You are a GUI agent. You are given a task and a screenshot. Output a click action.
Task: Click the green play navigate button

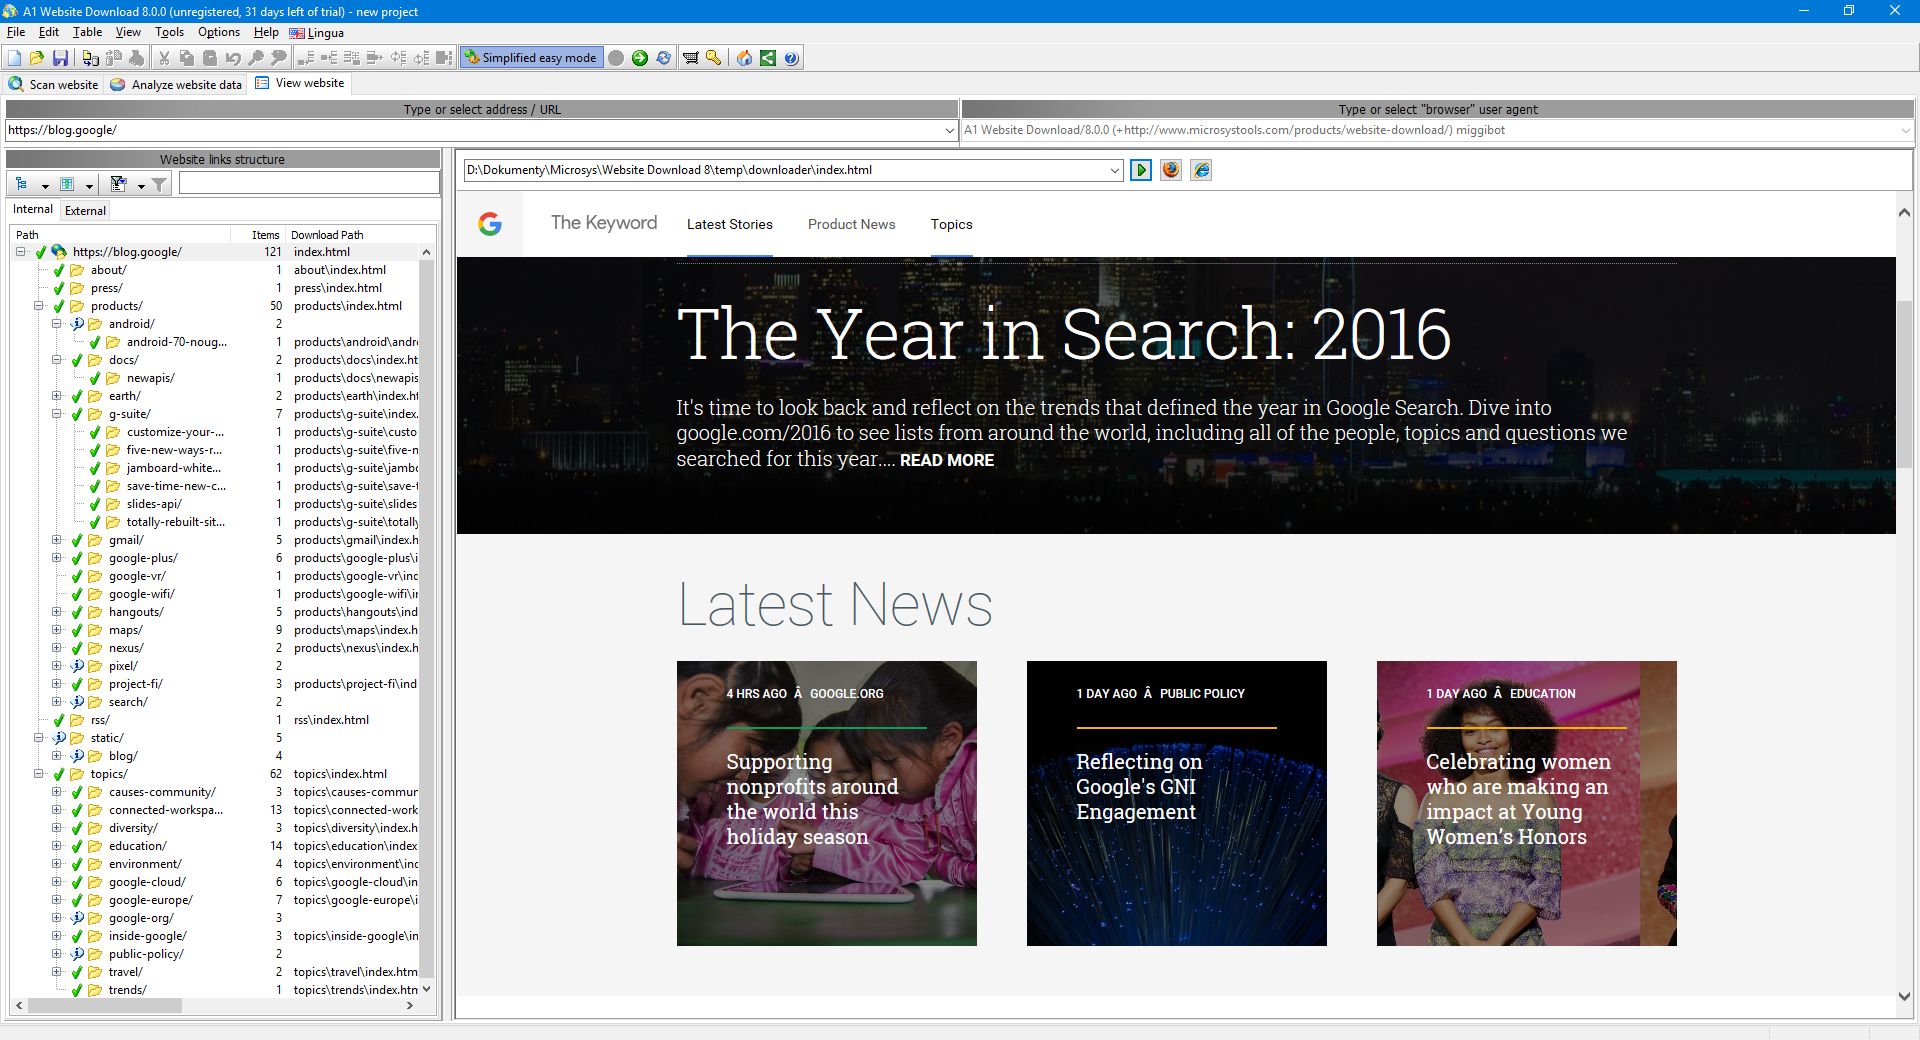(x=1141, y=170)
